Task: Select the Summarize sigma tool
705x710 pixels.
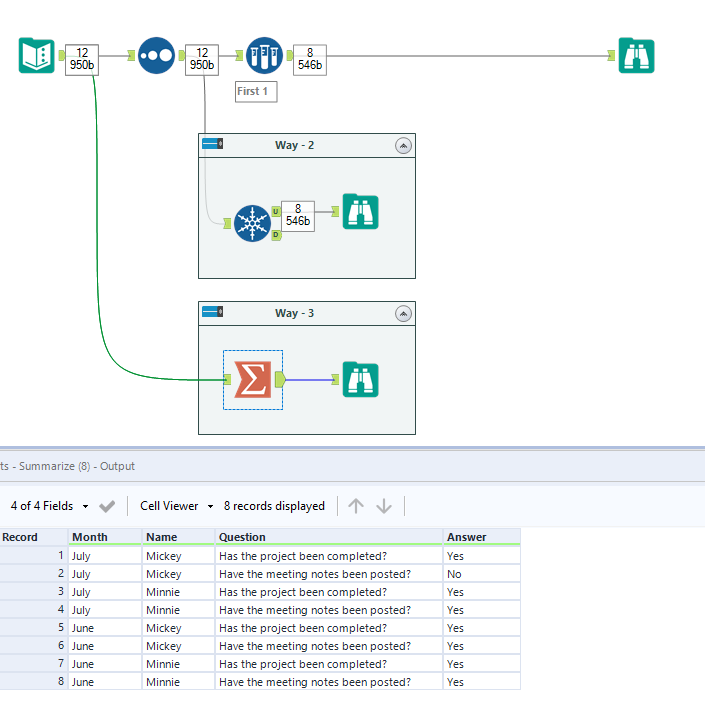Action: [x=253, y=379]
